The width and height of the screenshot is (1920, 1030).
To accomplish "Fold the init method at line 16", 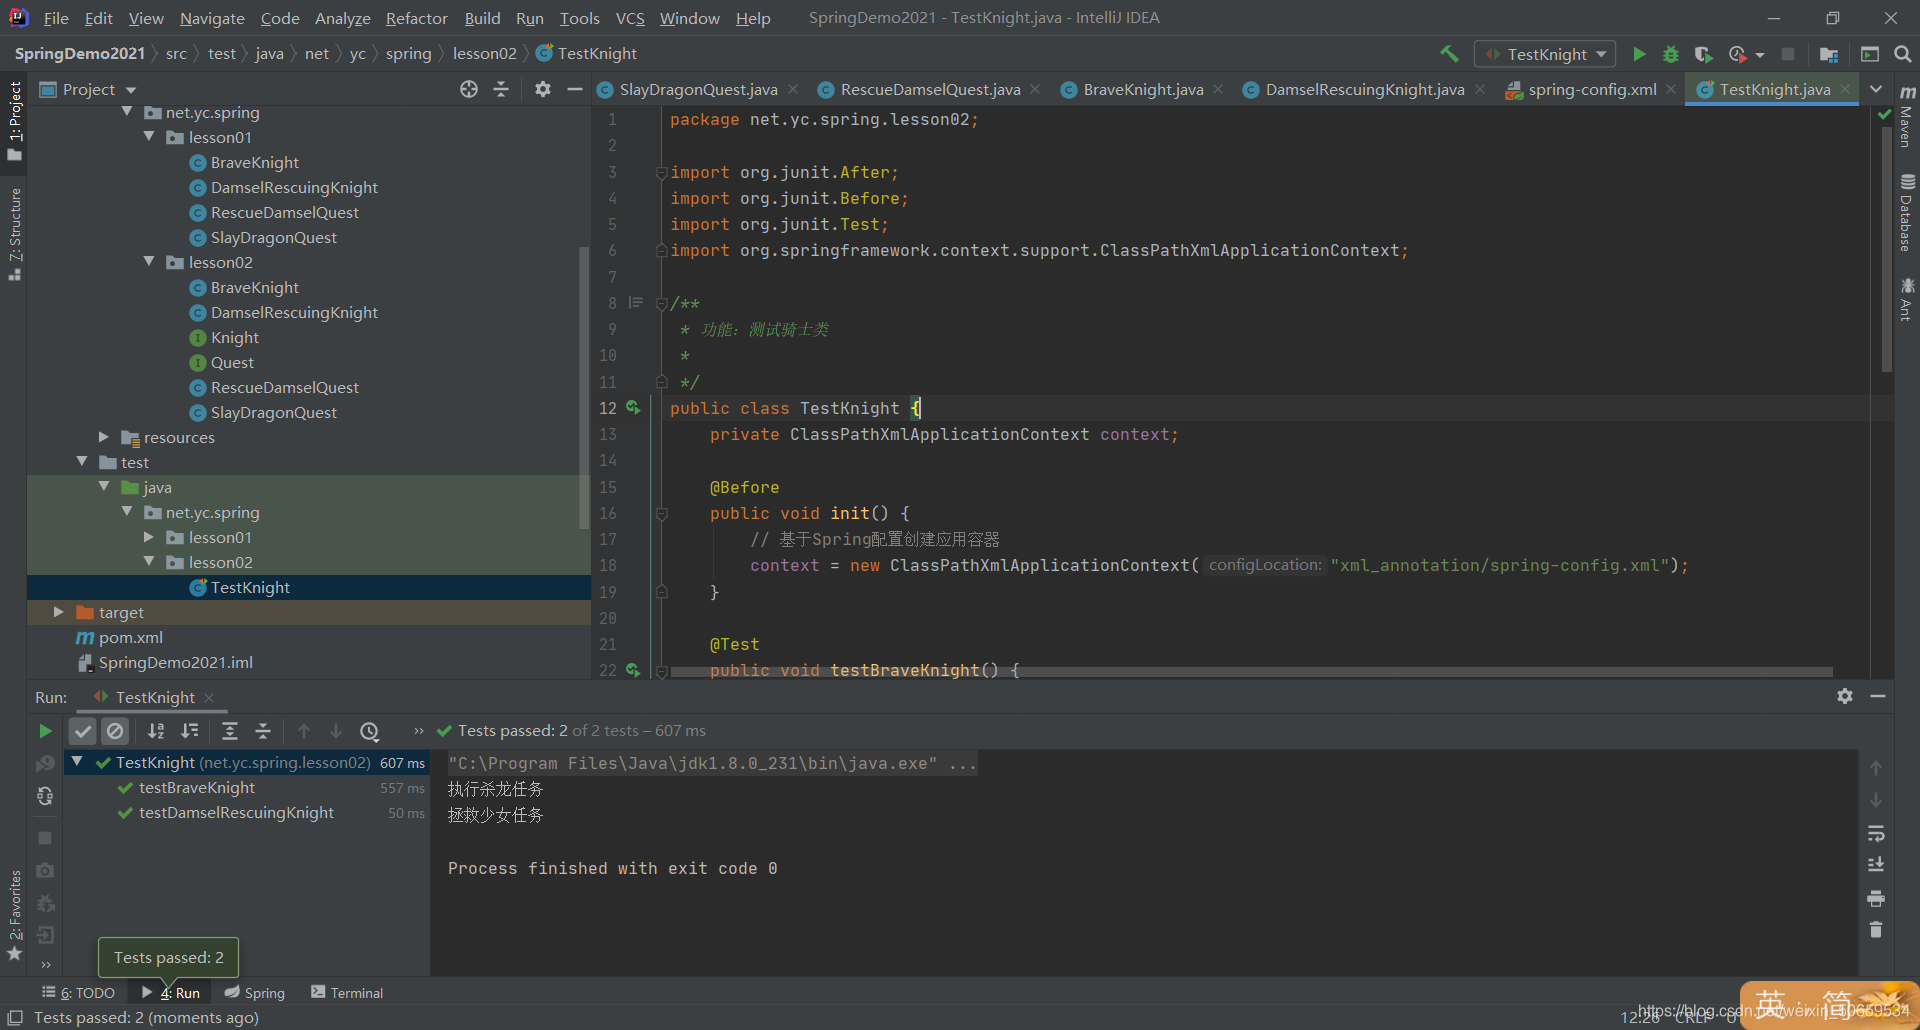I will pos(661,513).
